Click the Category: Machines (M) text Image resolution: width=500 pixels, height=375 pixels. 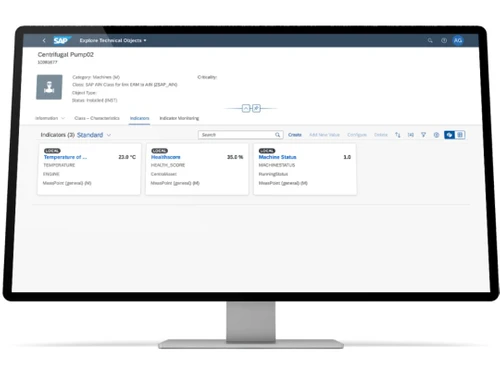tap(96, 77)
